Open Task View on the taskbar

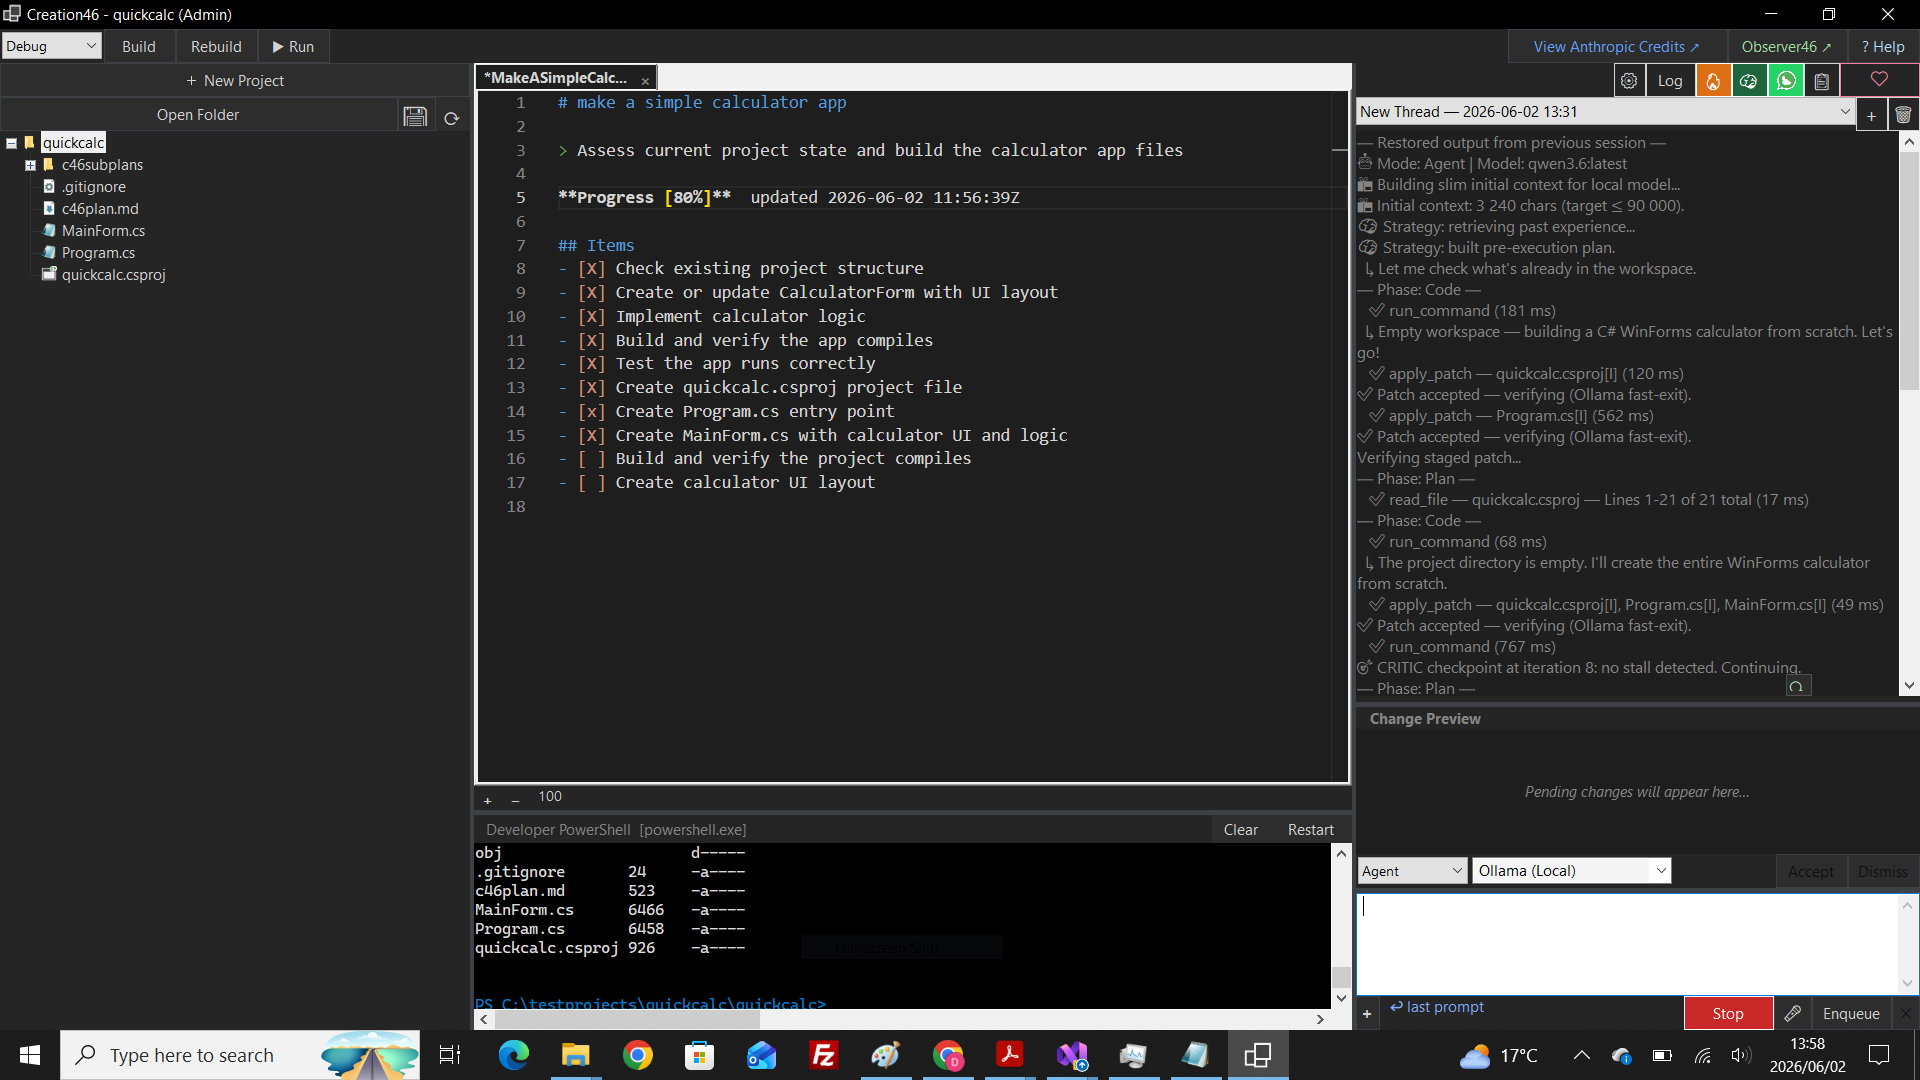point(450,1055)
